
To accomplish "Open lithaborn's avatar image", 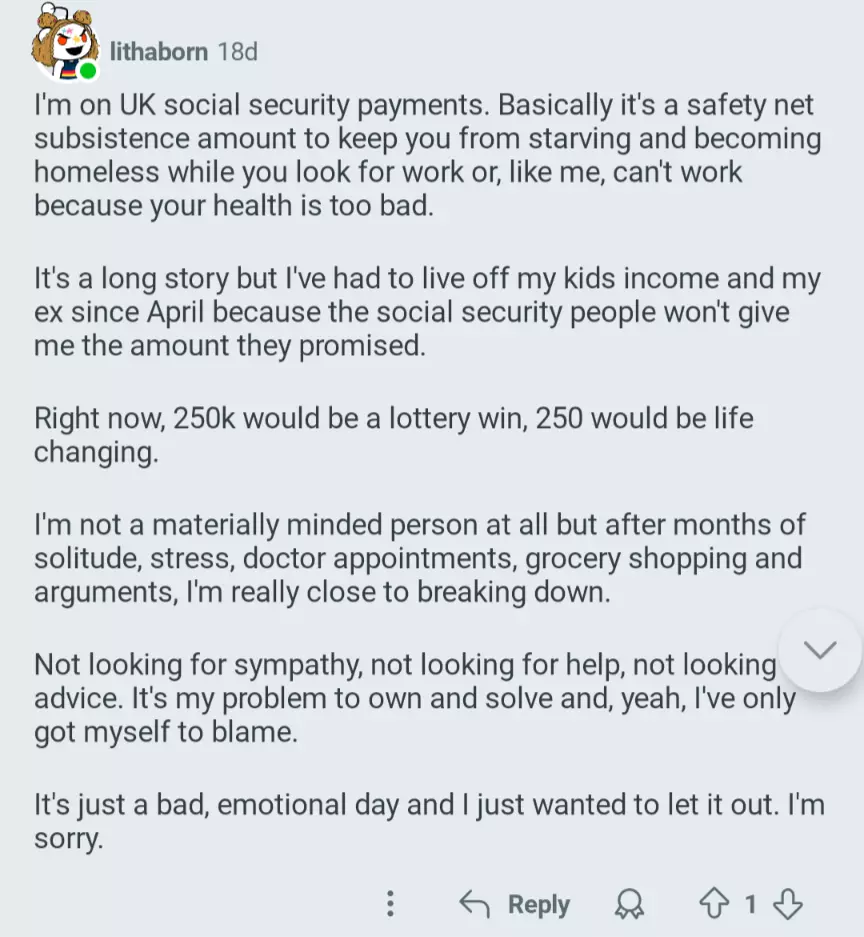I will [62, 42].
